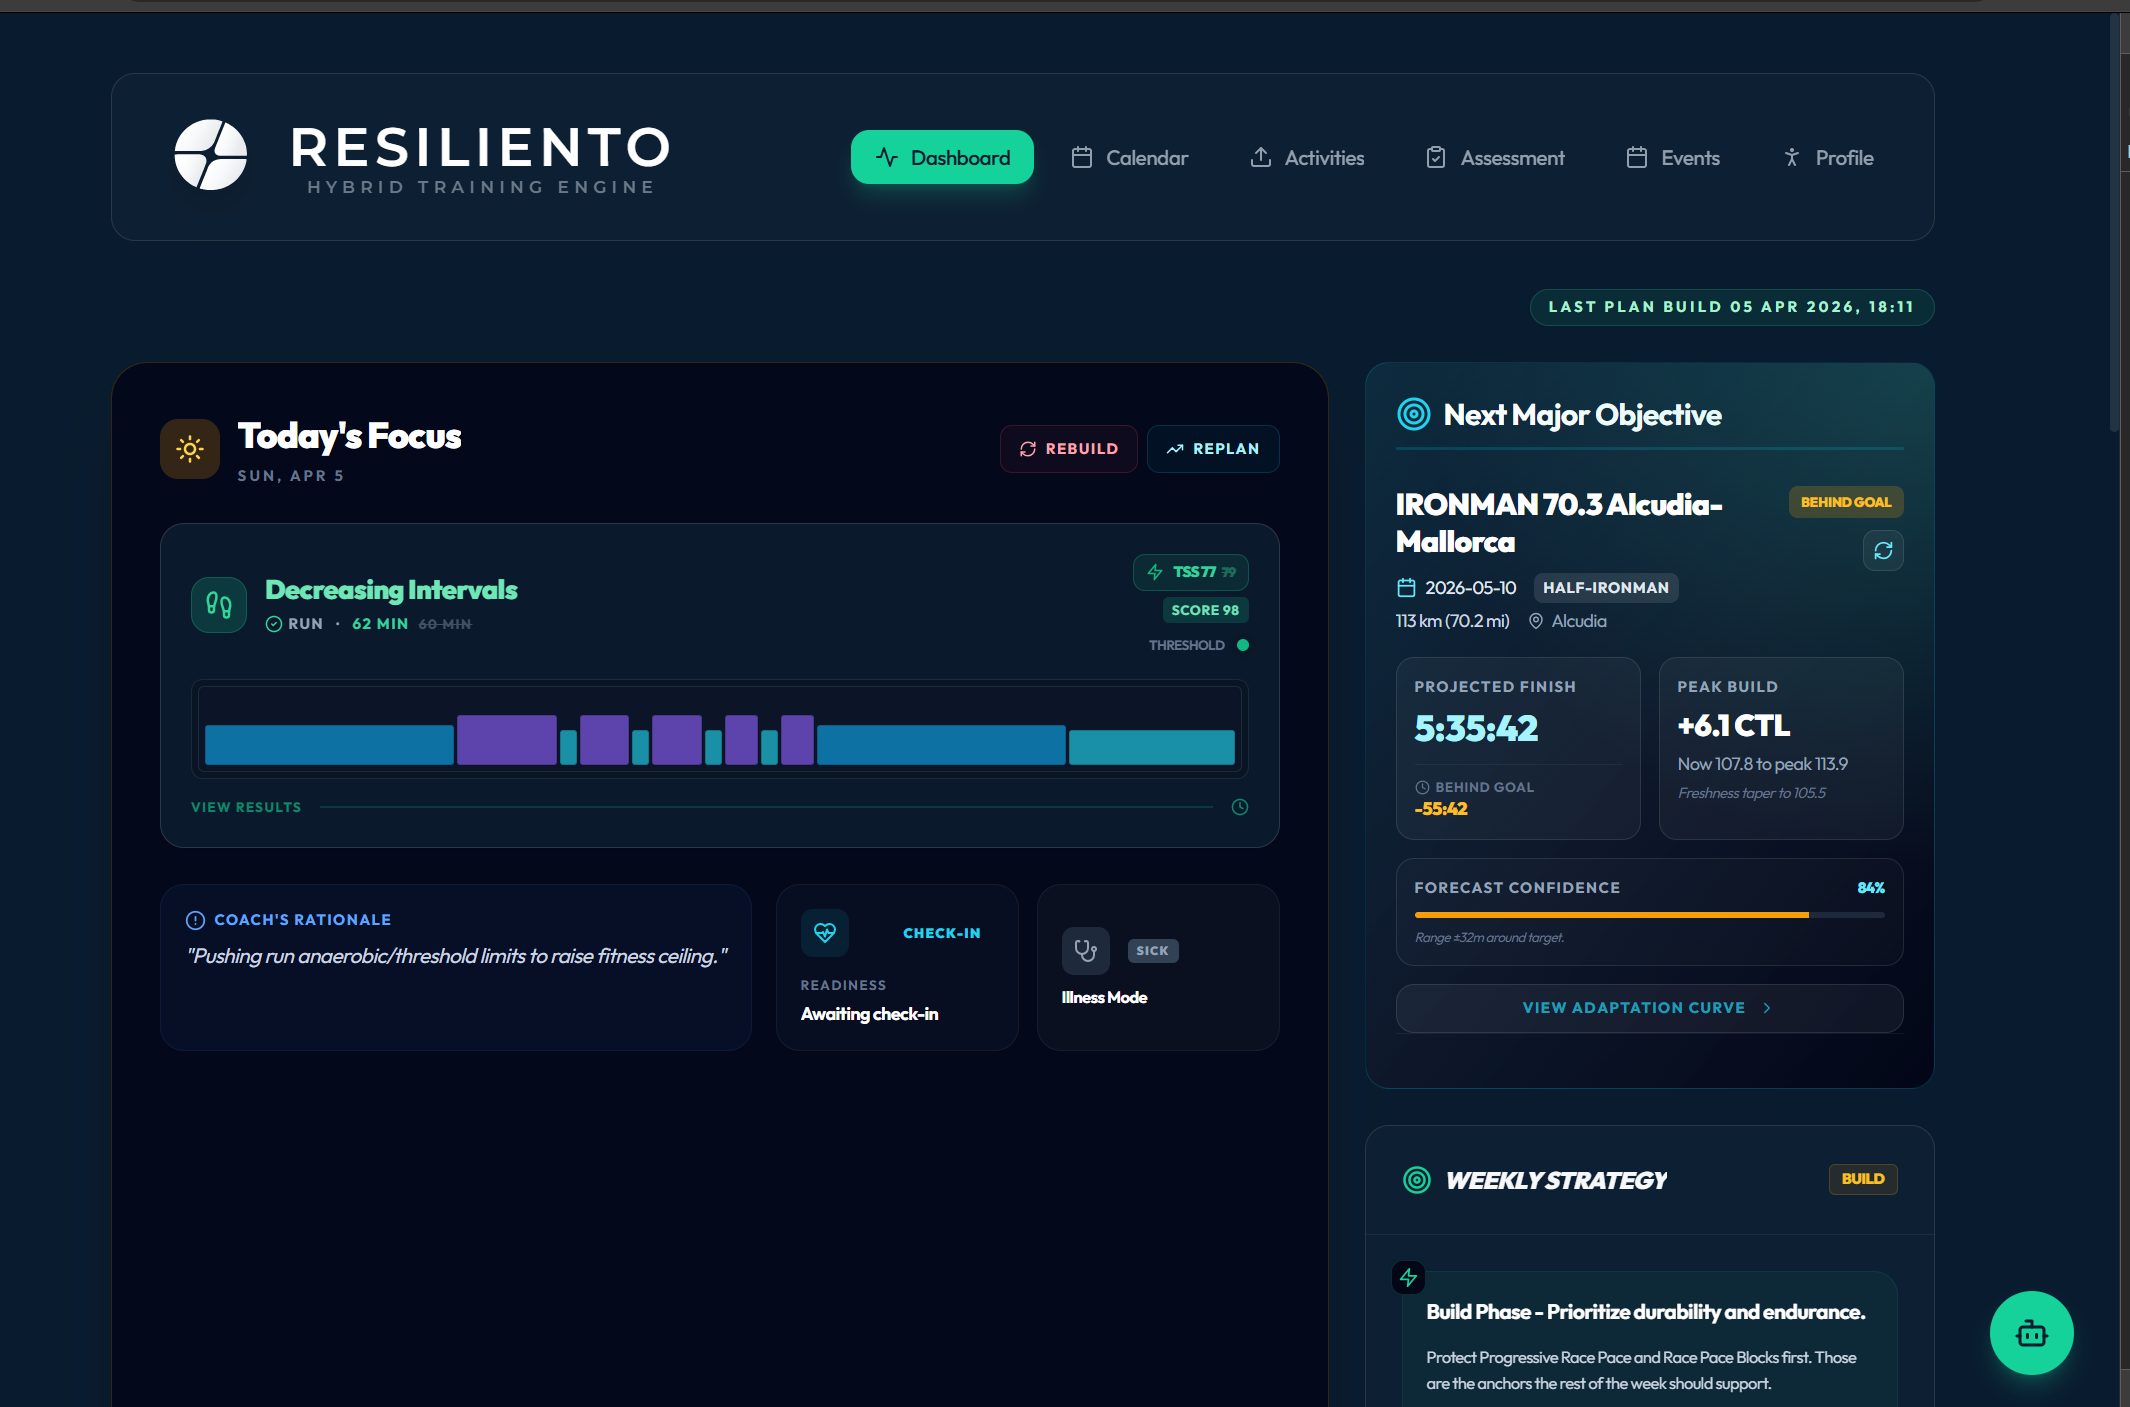Toggle the Threshold green indicator dot
This screenshot has height=1407, width=2130.
1243,645
